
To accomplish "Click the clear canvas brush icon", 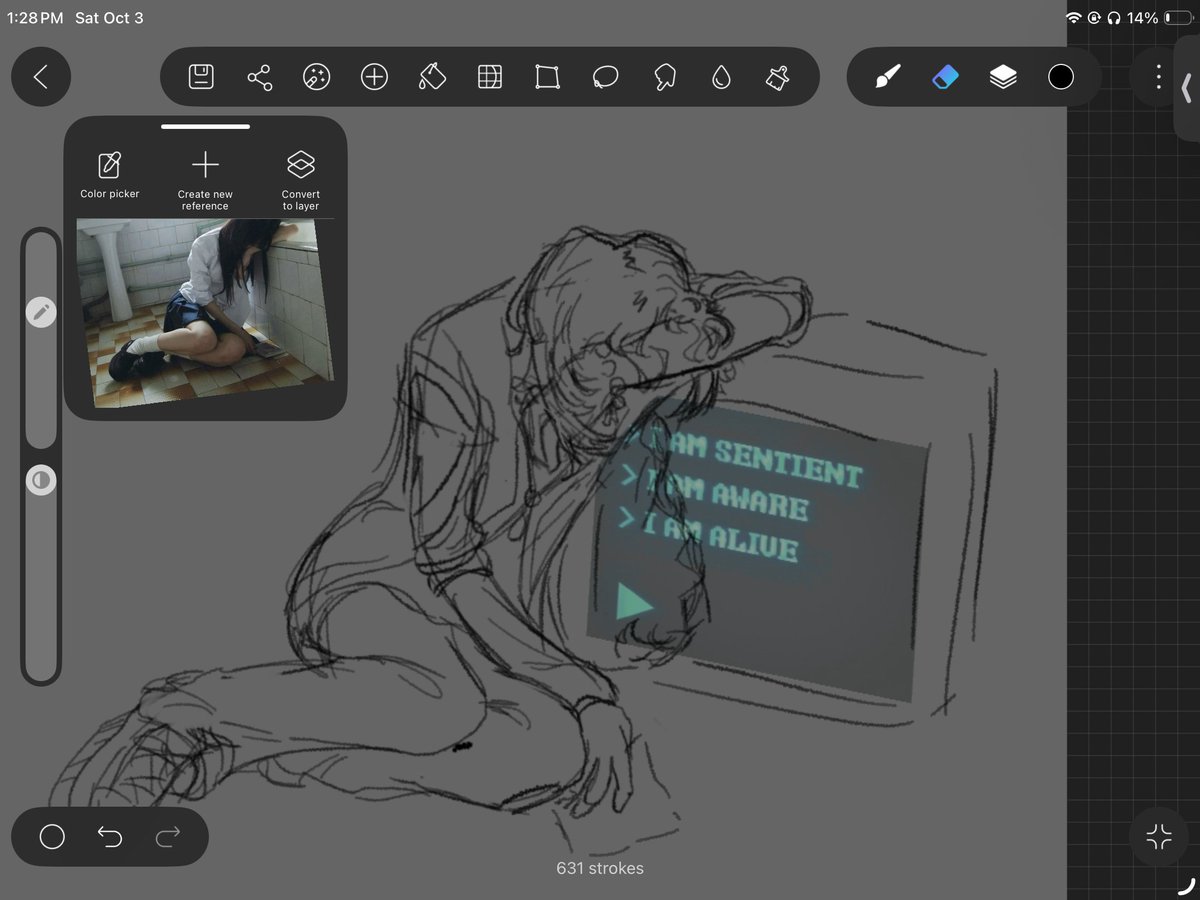I will (778, 77).
